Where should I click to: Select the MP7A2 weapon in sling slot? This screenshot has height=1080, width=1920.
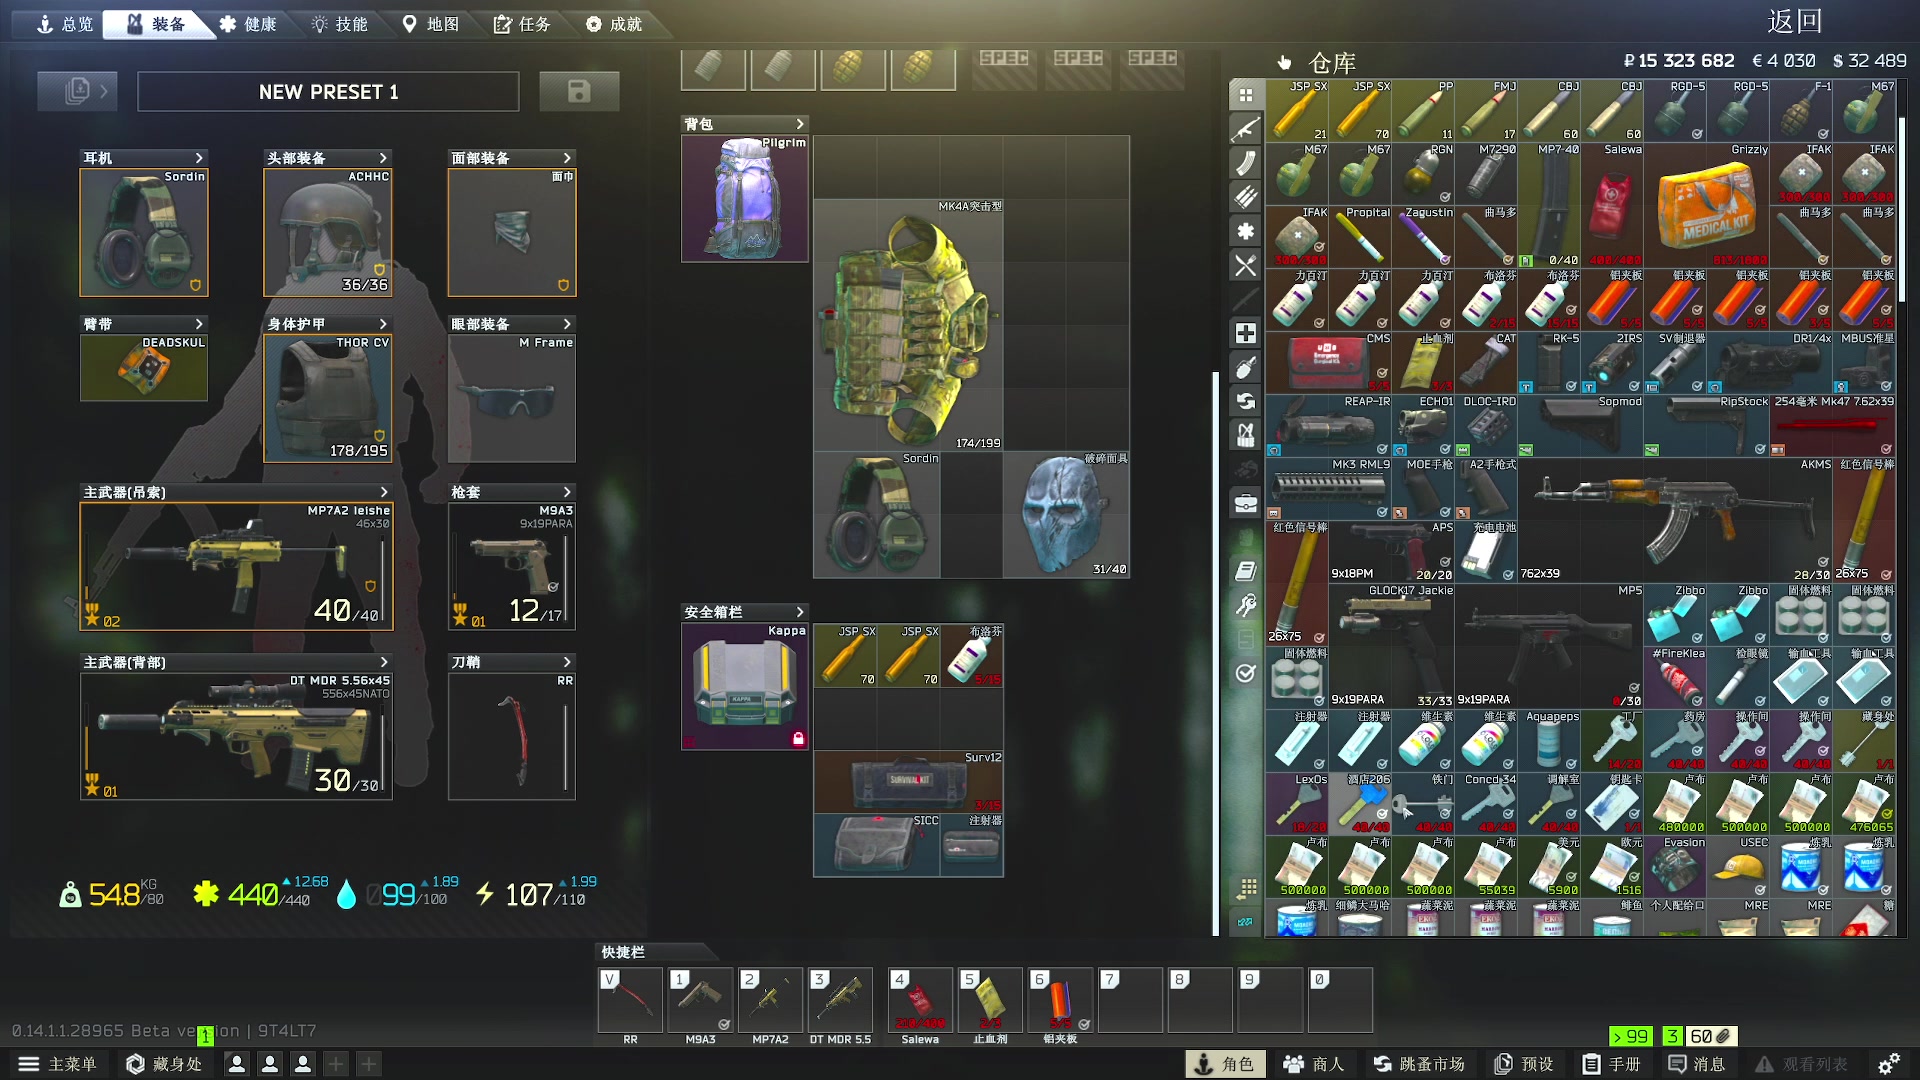pos(237,566)
